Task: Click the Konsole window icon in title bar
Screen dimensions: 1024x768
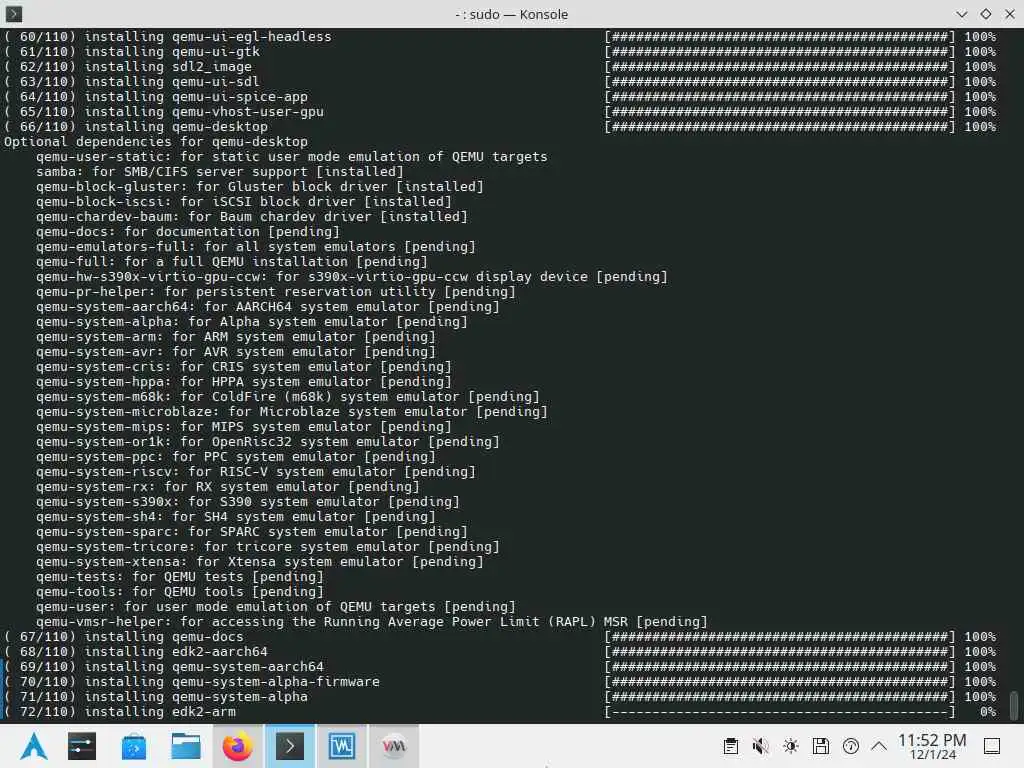Action: [x=14, y=14]
